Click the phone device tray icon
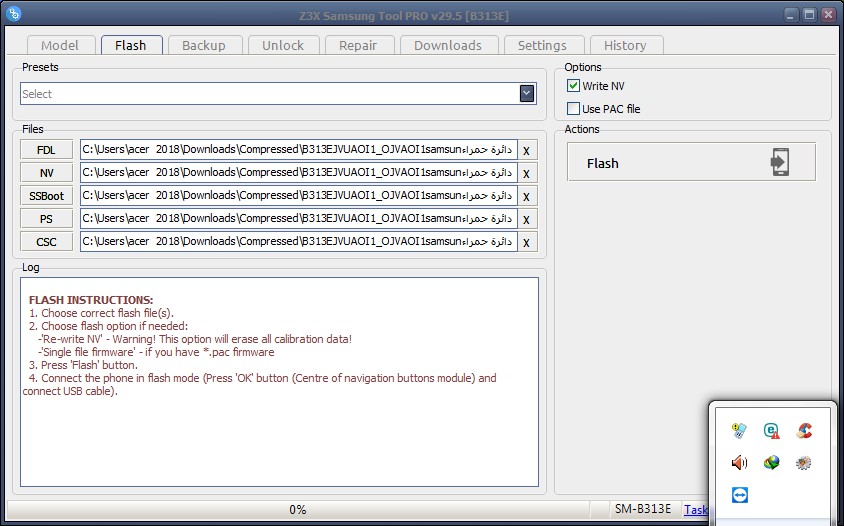The image size is (844, 526). (x=740, y=431)
